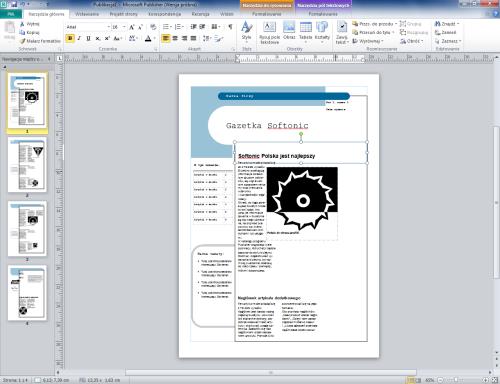The image size is (500, 384).
Task: Click the Zamień button
Action: point(445,32)
